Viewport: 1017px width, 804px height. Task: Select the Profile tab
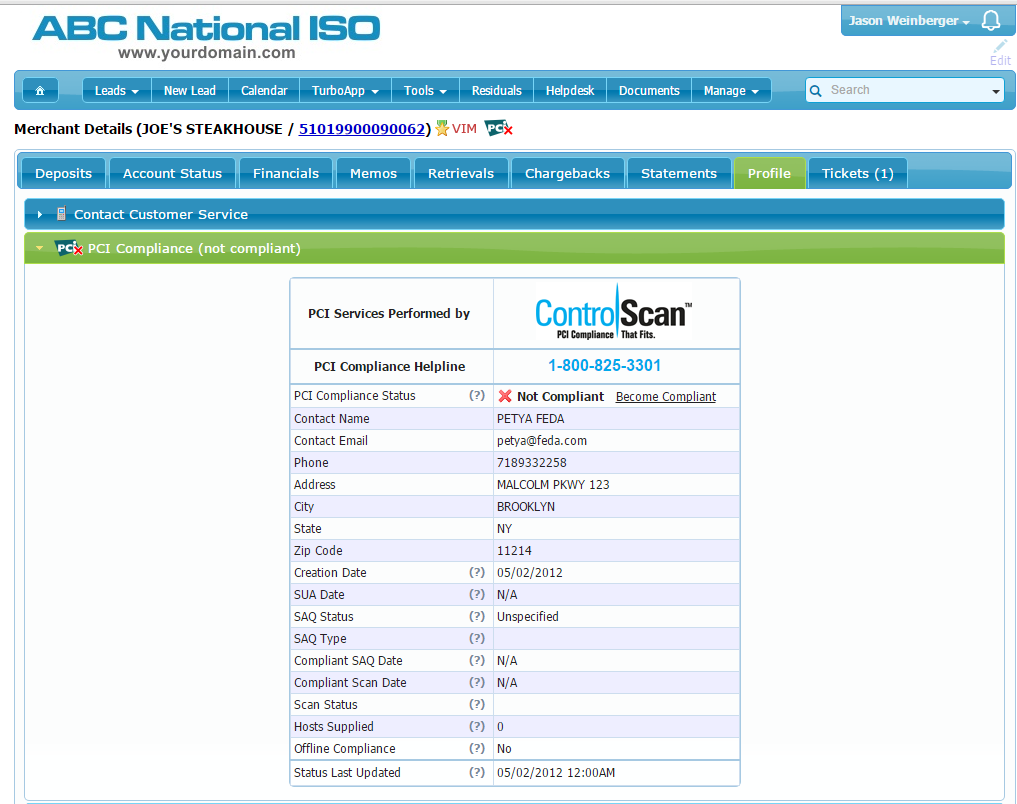point(769,173)
